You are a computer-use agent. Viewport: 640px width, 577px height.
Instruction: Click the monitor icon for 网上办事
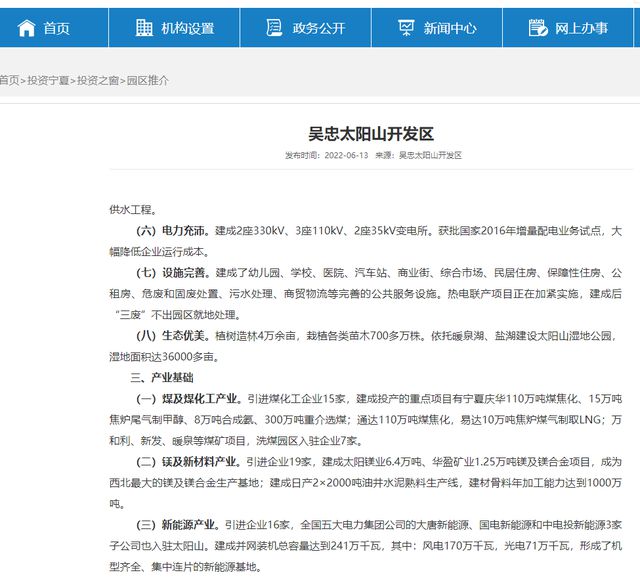coord(538,28)
